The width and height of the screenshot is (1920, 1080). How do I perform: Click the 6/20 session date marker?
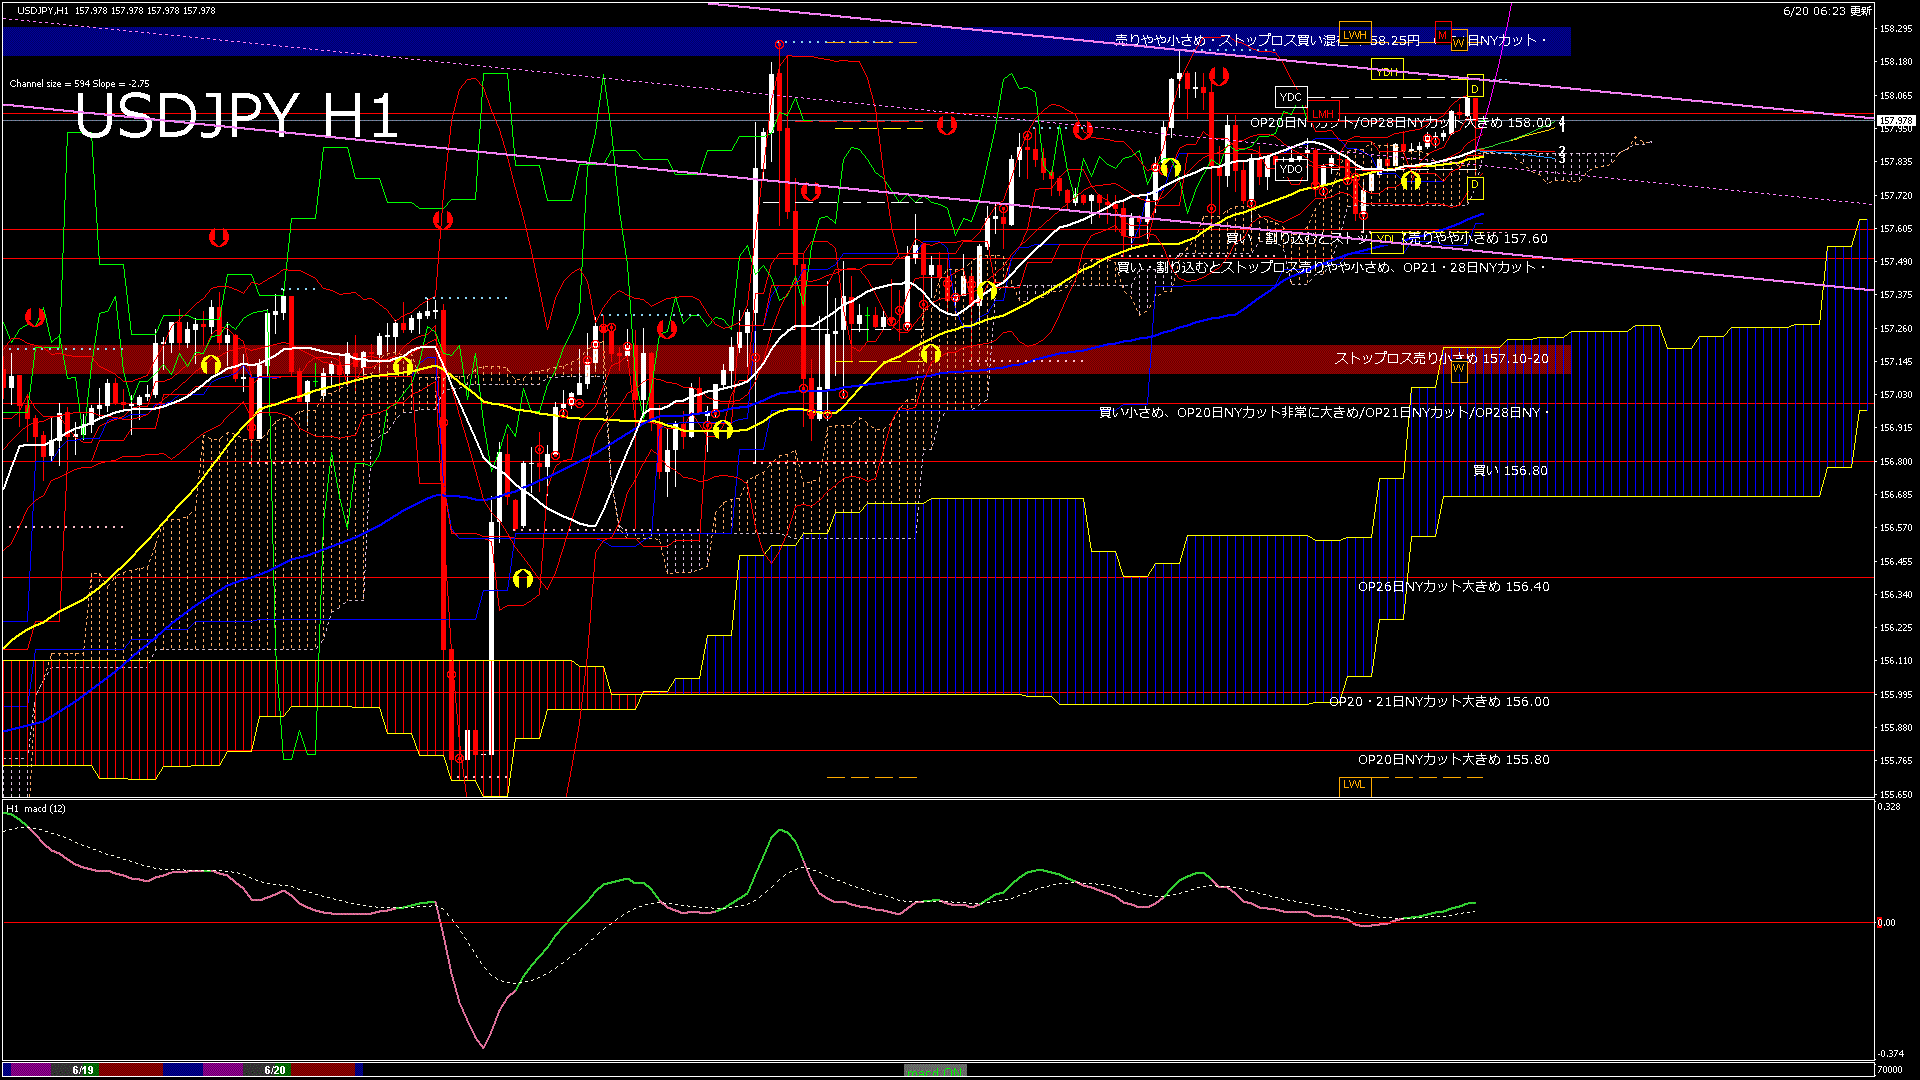coord(275,1070)
